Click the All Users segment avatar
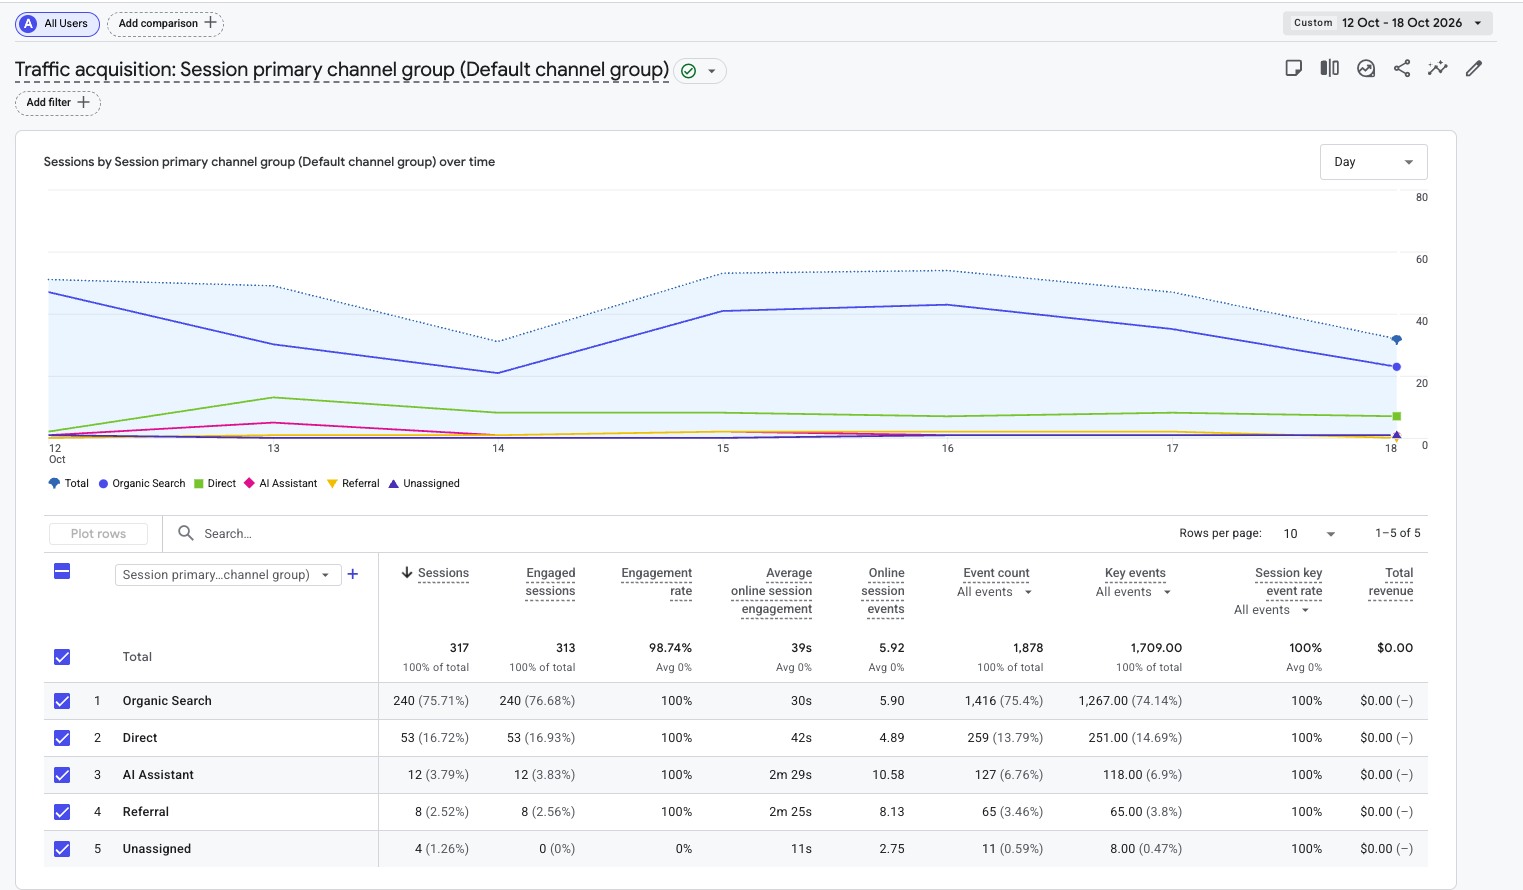Viewport: 1523px width, 890px height. (x=28, y=24)
